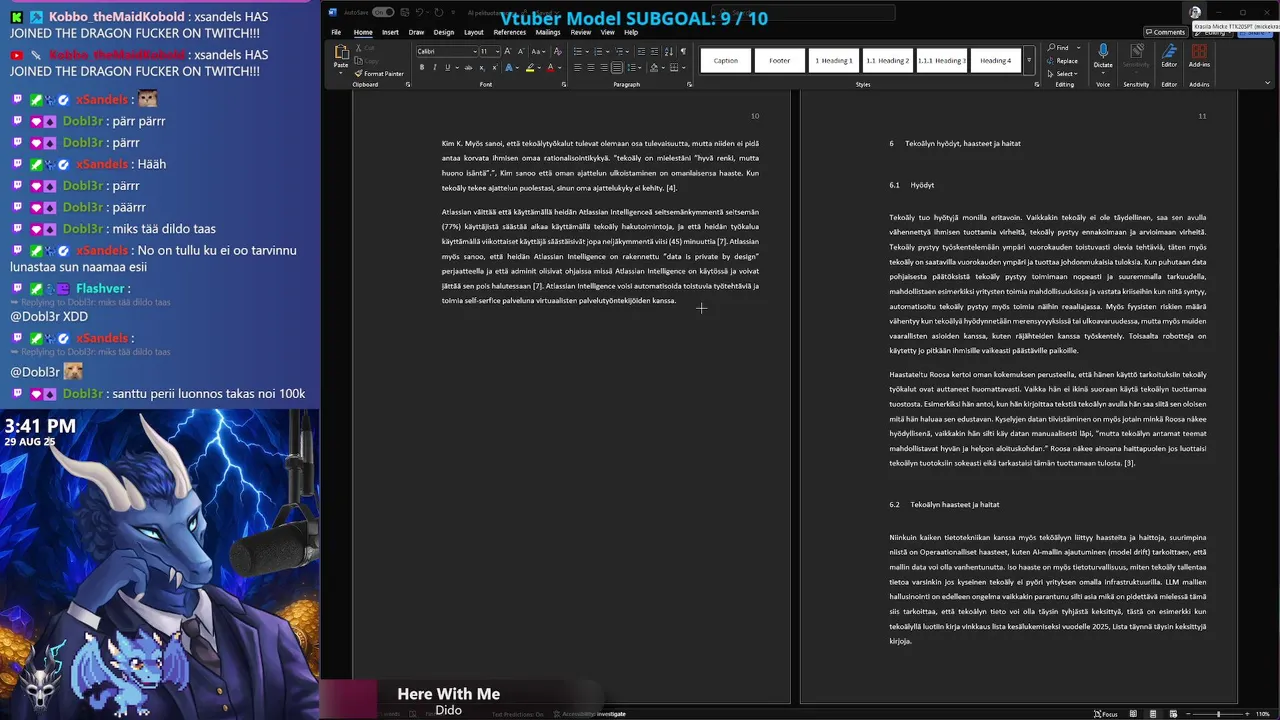Viewport: 1280px width, 720px height.
Task: Align text right
Action: pos(604,68)
